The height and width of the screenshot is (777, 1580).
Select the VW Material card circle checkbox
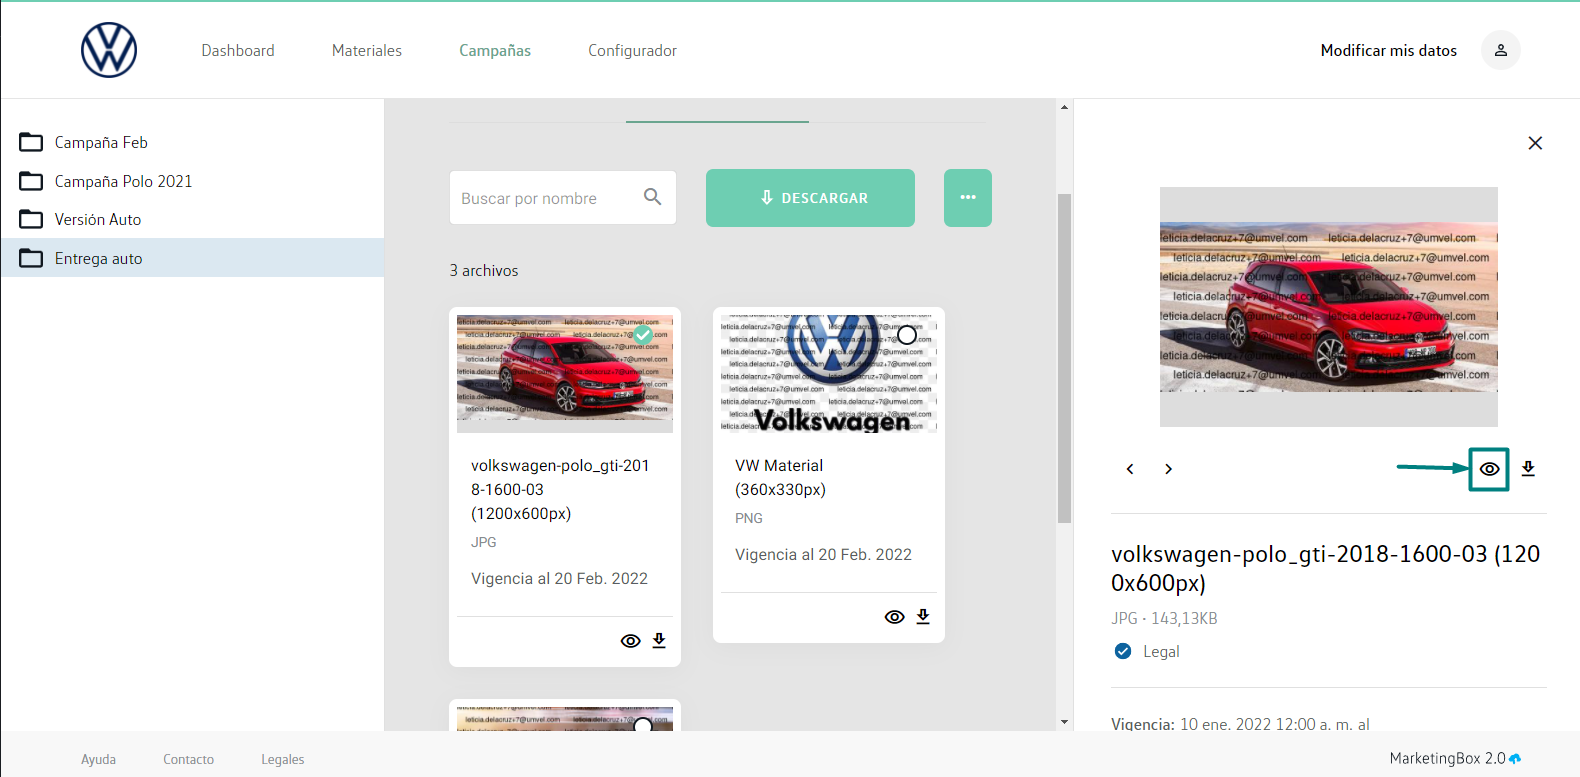[907, 335]
